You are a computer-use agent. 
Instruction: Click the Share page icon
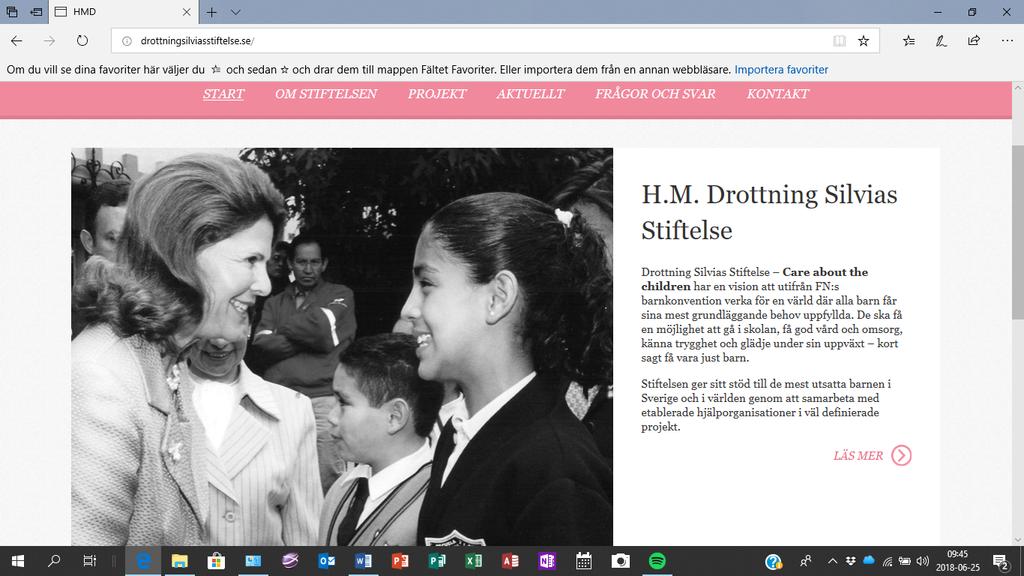coord(974,40)
